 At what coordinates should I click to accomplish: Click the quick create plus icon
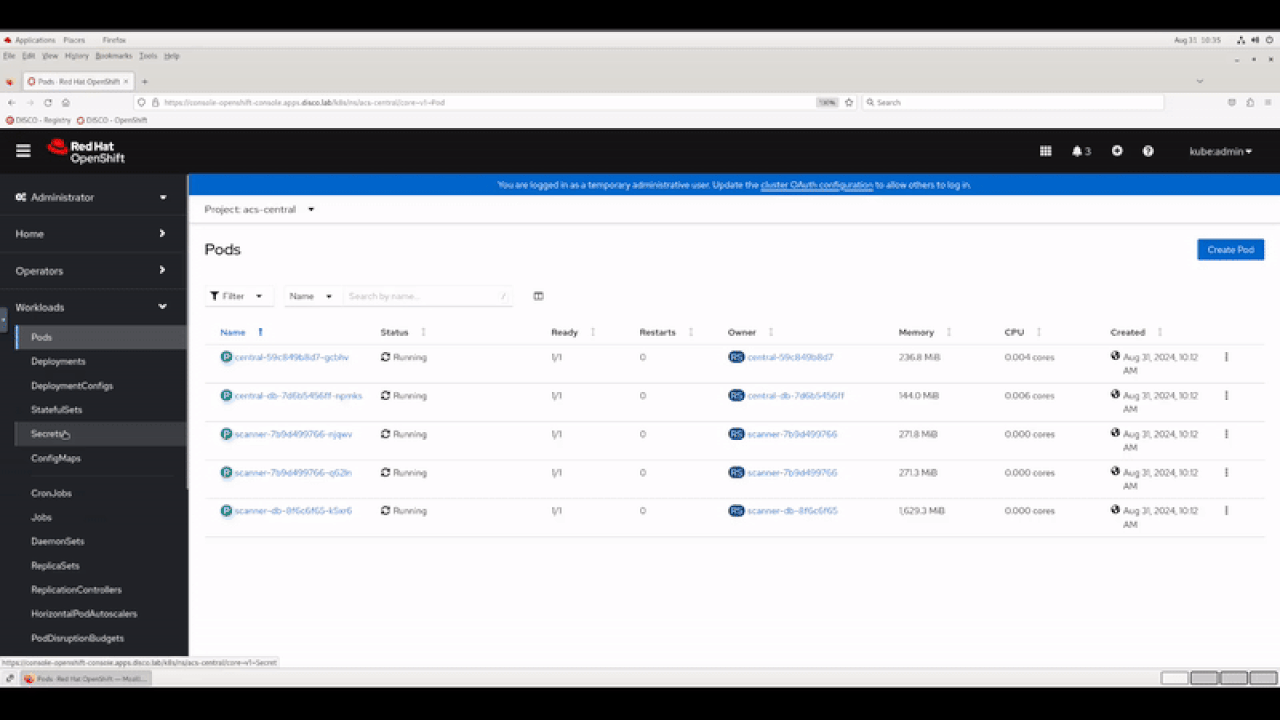pos(1117,151)
